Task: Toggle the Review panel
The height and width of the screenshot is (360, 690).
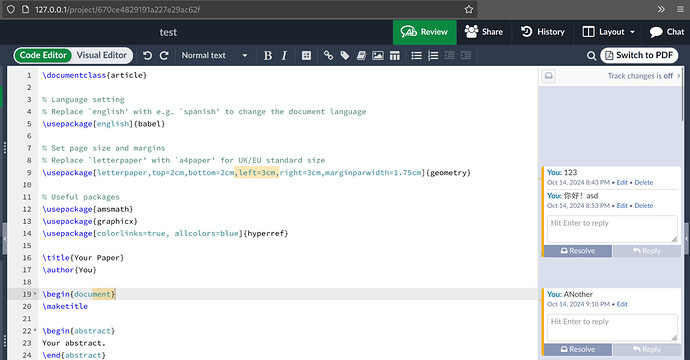Action: click(425, 32)
